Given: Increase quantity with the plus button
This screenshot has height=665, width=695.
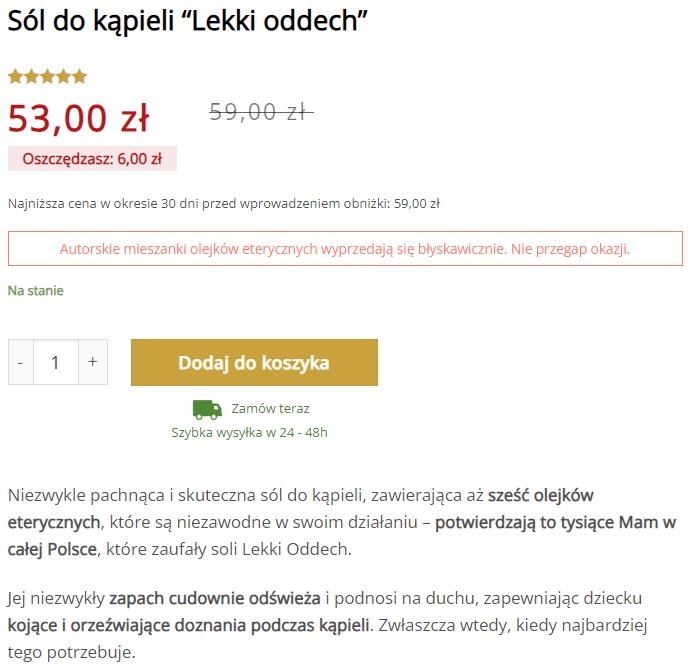Looking at the screenshot, I should (x=92, y=362).
